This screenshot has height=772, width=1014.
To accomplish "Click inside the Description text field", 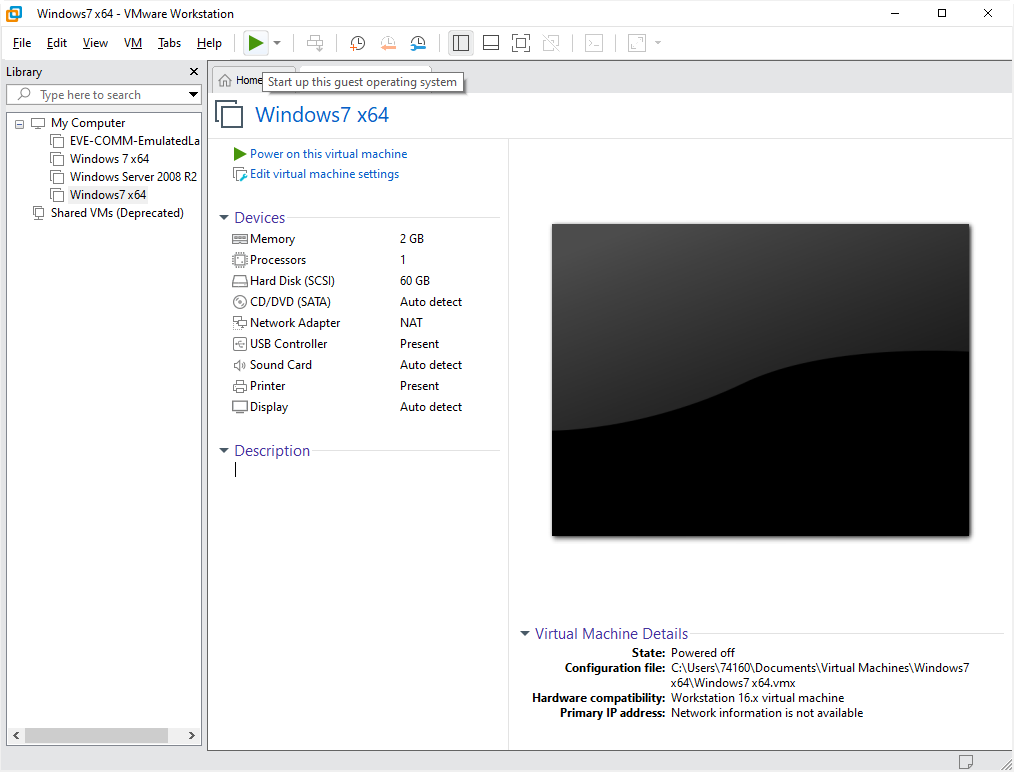I will (367, 470).
